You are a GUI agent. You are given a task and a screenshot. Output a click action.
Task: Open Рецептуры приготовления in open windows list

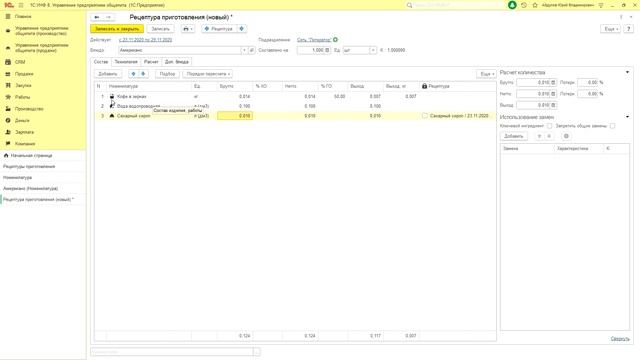point(29,167)
